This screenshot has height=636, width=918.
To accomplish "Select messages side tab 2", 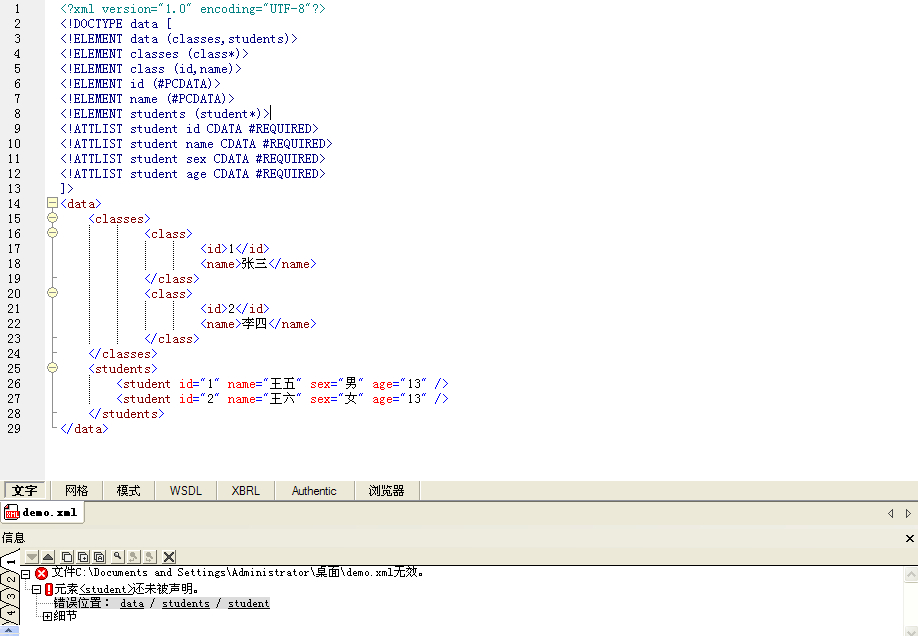I will click(9, 579).
